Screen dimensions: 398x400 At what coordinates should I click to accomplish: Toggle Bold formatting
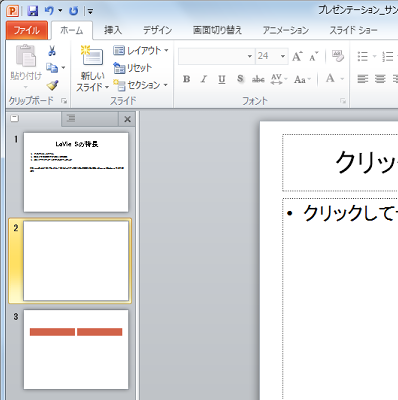click(187, 79)
